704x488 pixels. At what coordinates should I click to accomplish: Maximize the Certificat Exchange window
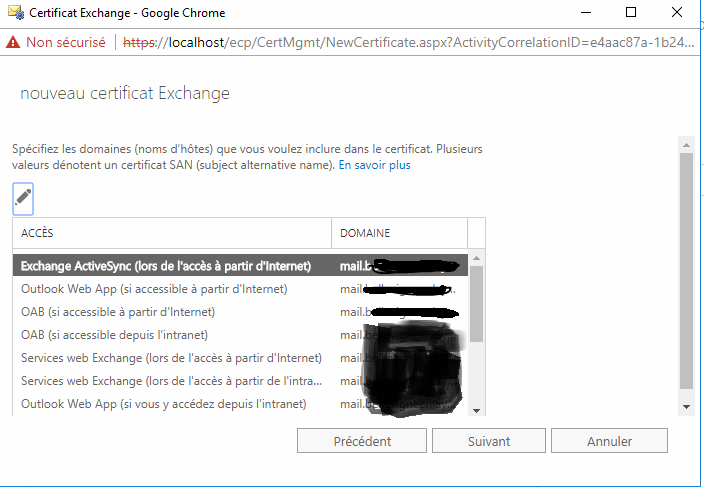coord(631,13)
